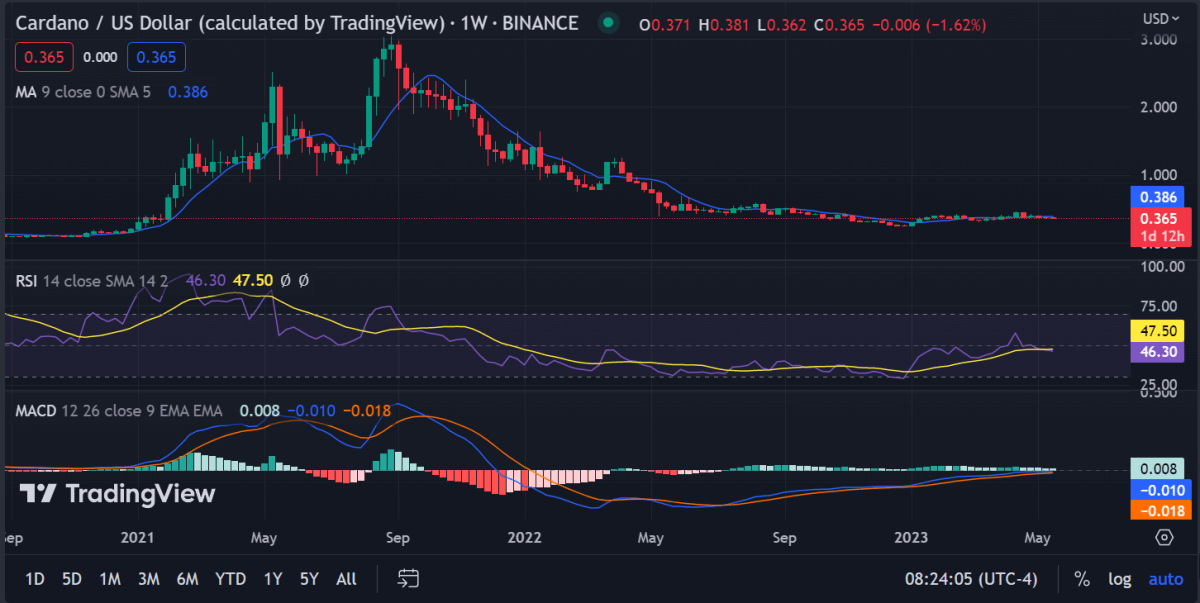Click the 1d 12h countdown price label
This screenshot has width=1200, height=603.
pyautogui.click(x=1160, y=236)
